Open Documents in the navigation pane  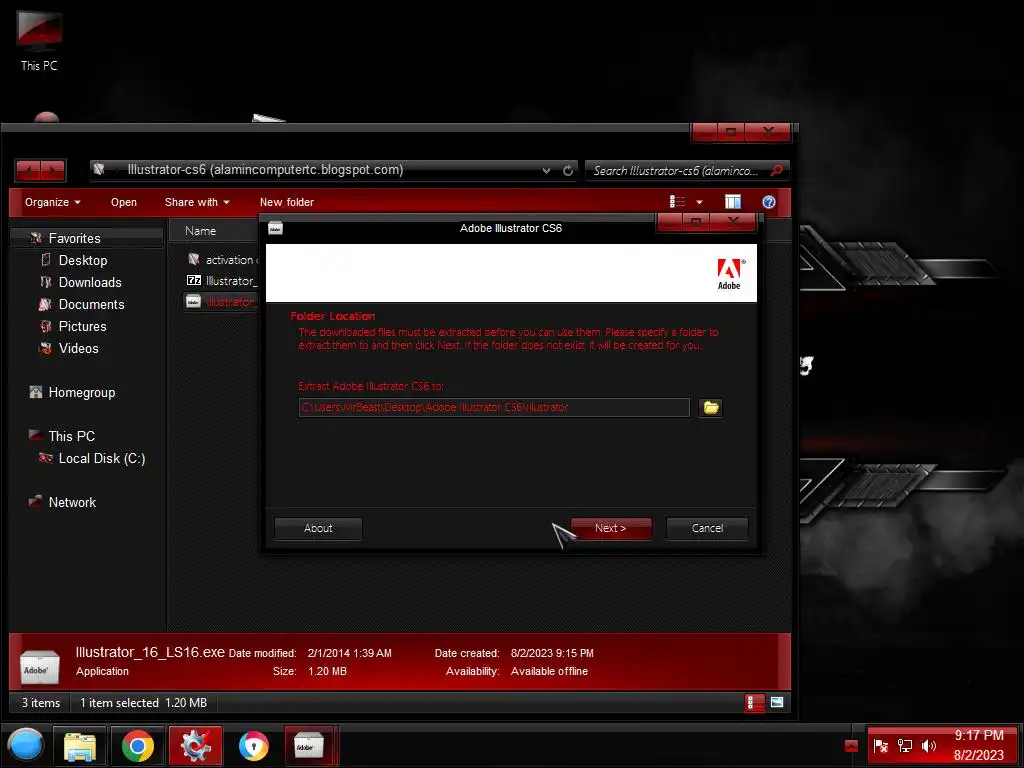click(x=91, y=304)
